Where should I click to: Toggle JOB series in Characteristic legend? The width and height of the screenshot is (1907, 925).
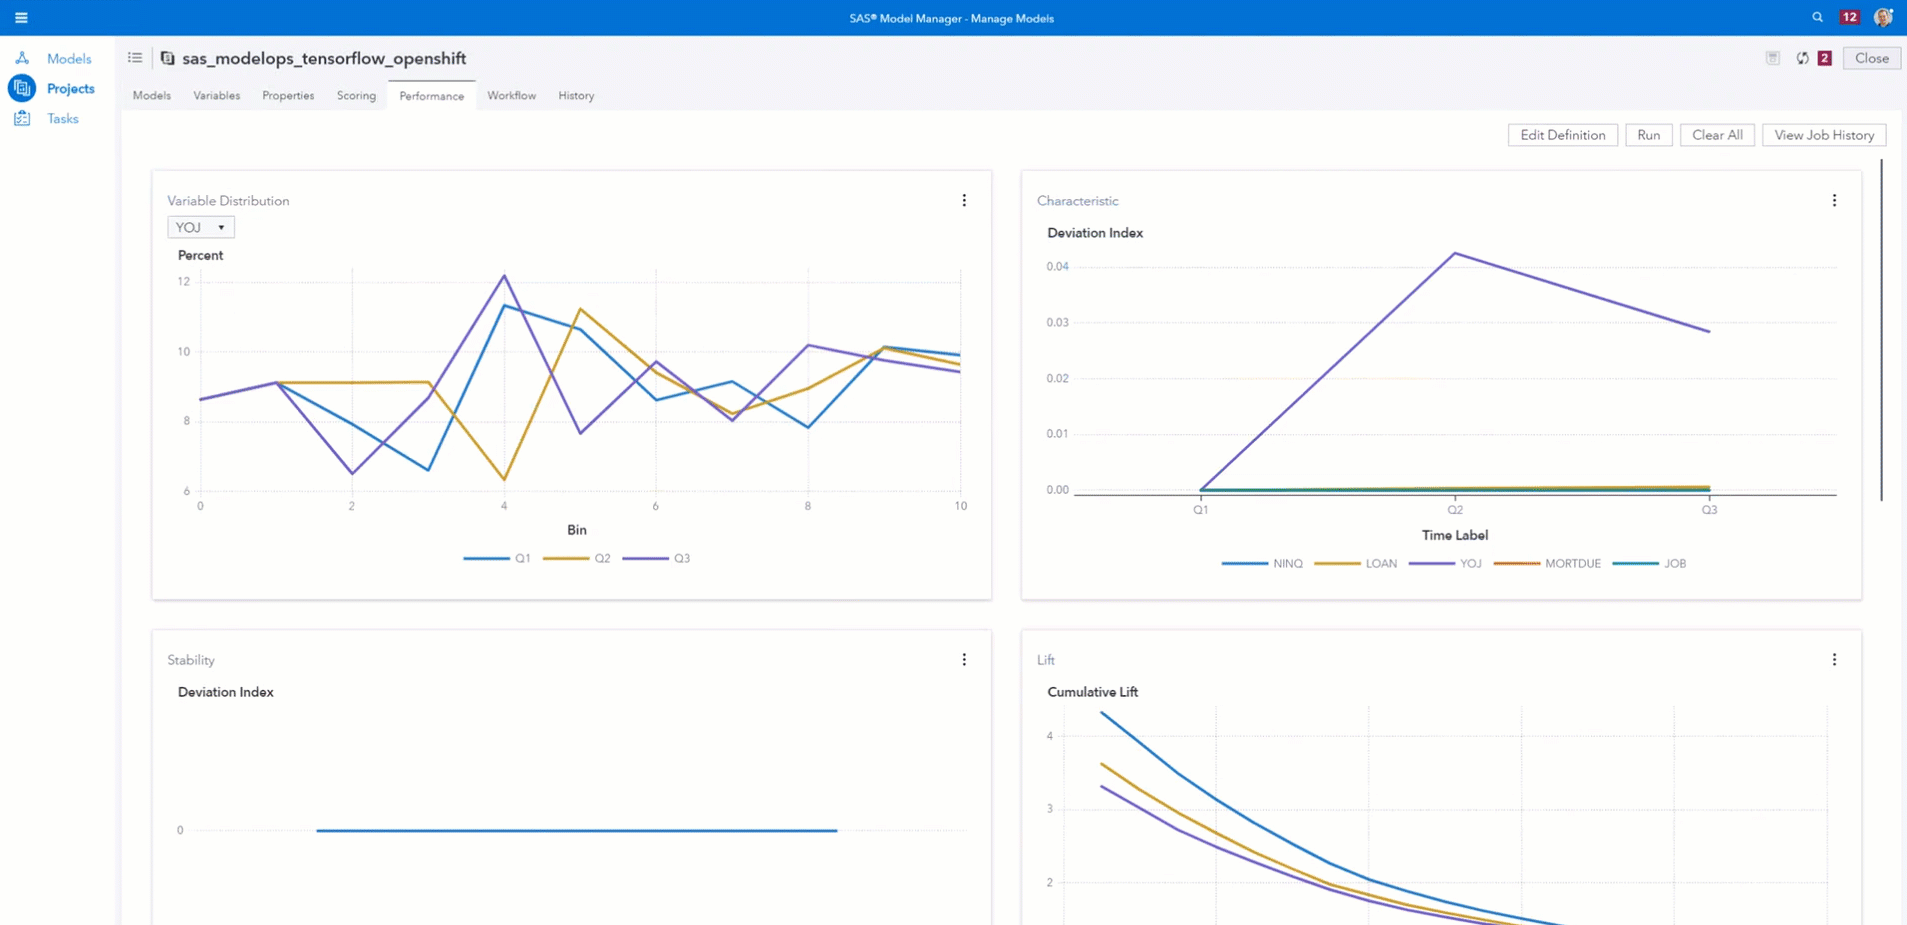coord(1649,563)
